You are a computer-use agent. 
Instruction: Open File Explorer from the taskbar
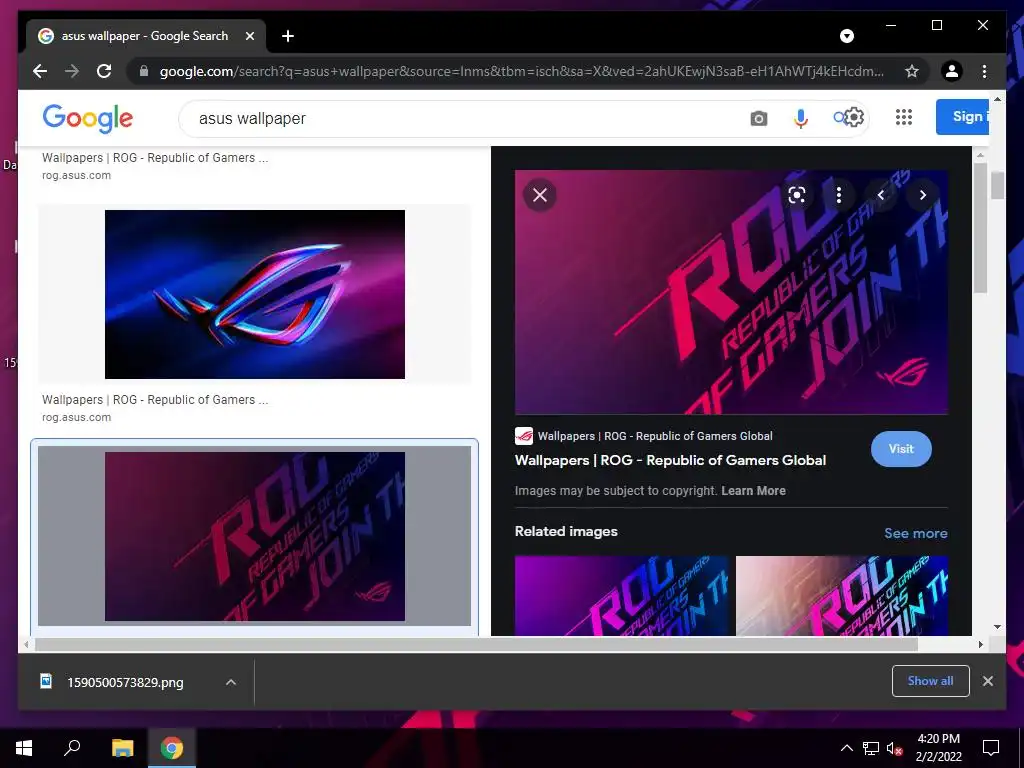pyautogui.click(x=122, y=748)
